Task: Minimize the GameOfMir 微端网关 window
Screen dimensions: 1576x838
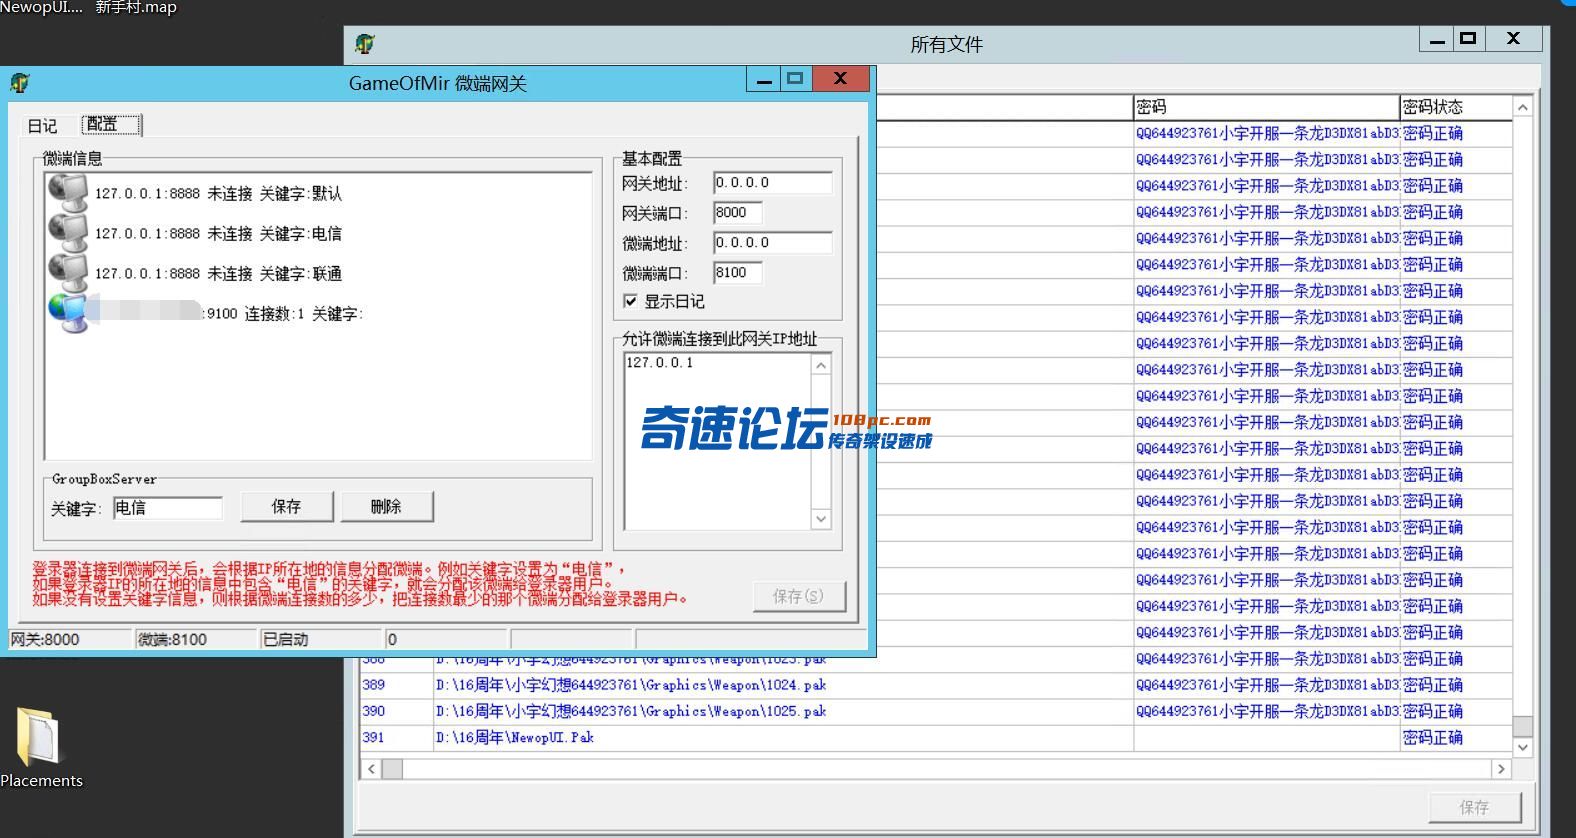Action: click(x=764, y=79)
